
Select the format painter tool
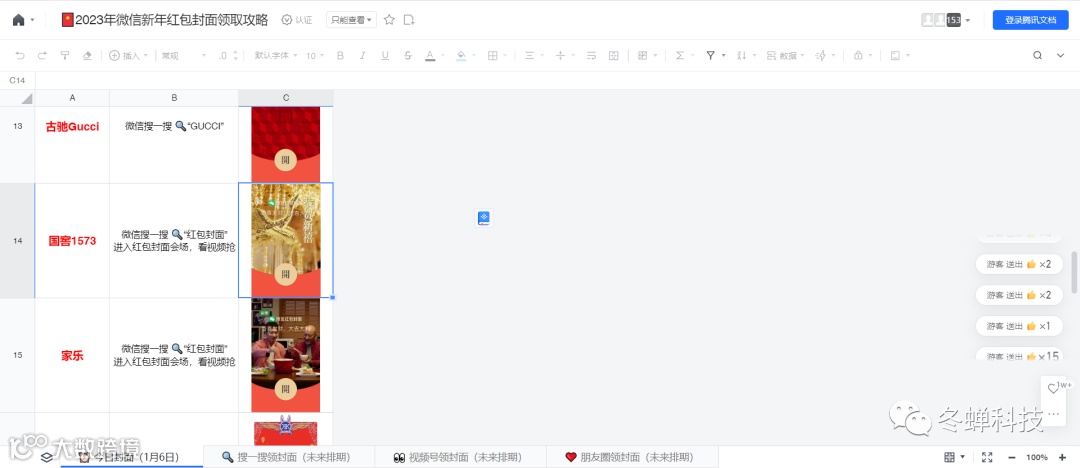[65, 56]
